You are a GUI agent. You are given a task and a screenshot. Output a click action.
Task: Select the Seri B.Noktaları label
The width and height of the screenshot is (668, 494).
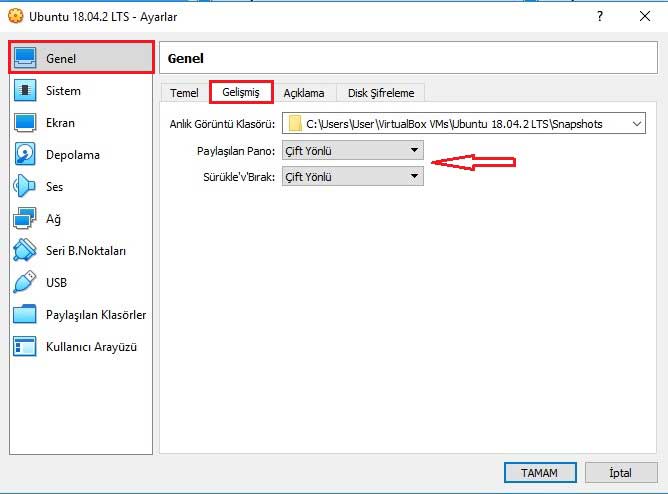[x=86, y=250]
